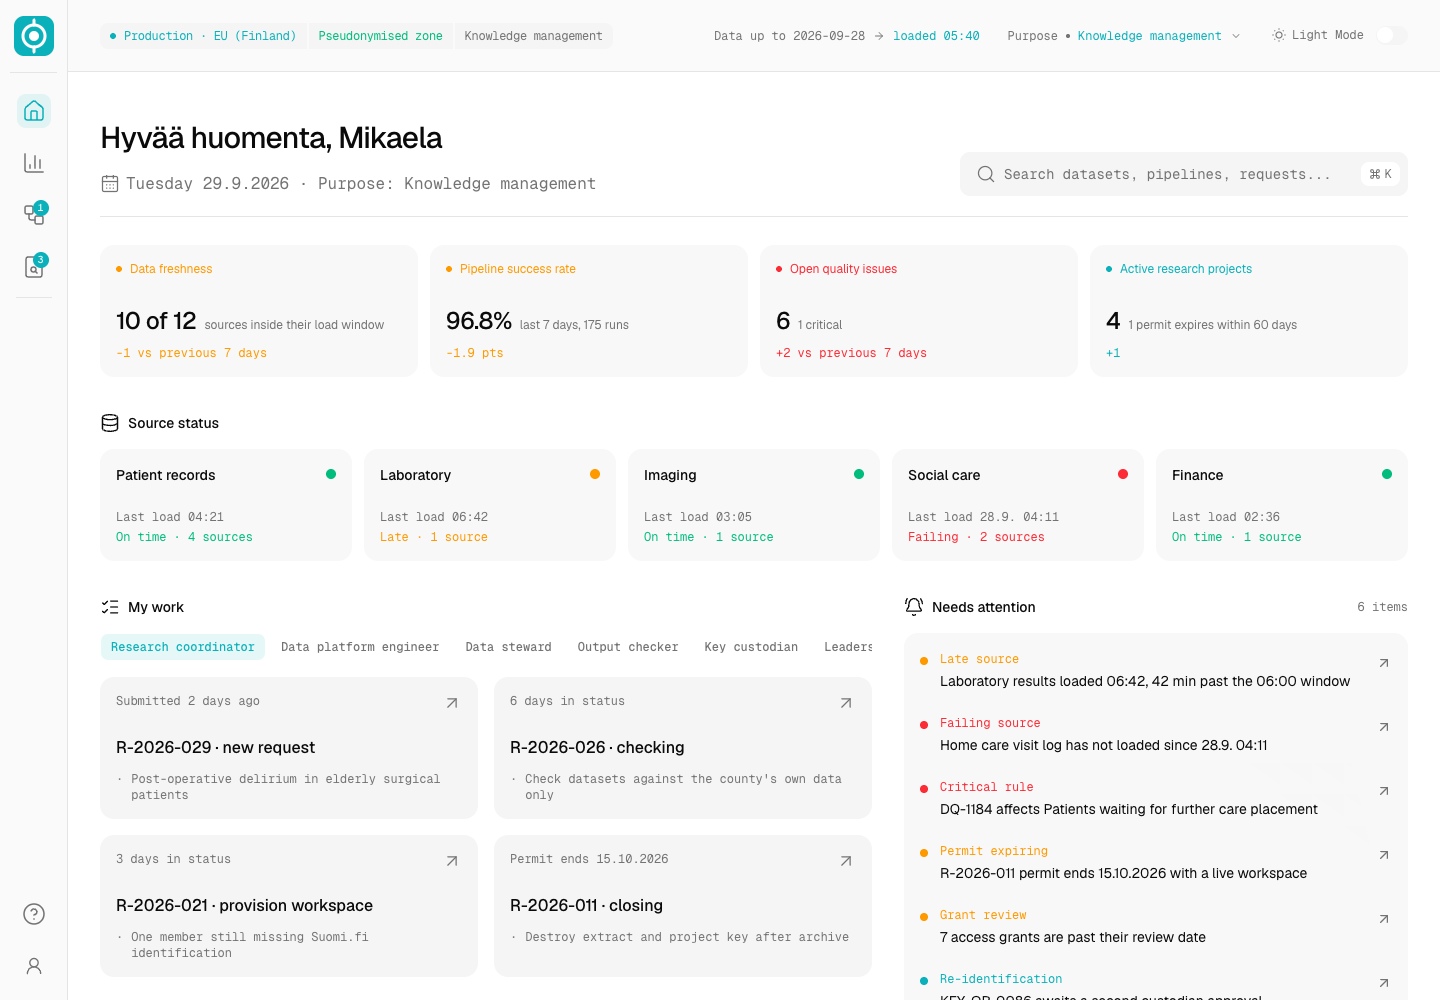Click the Pseudonymised zone chip
Viewport: 1440px width, 1000px height.
pyautogui.click(x=380, y=36)
